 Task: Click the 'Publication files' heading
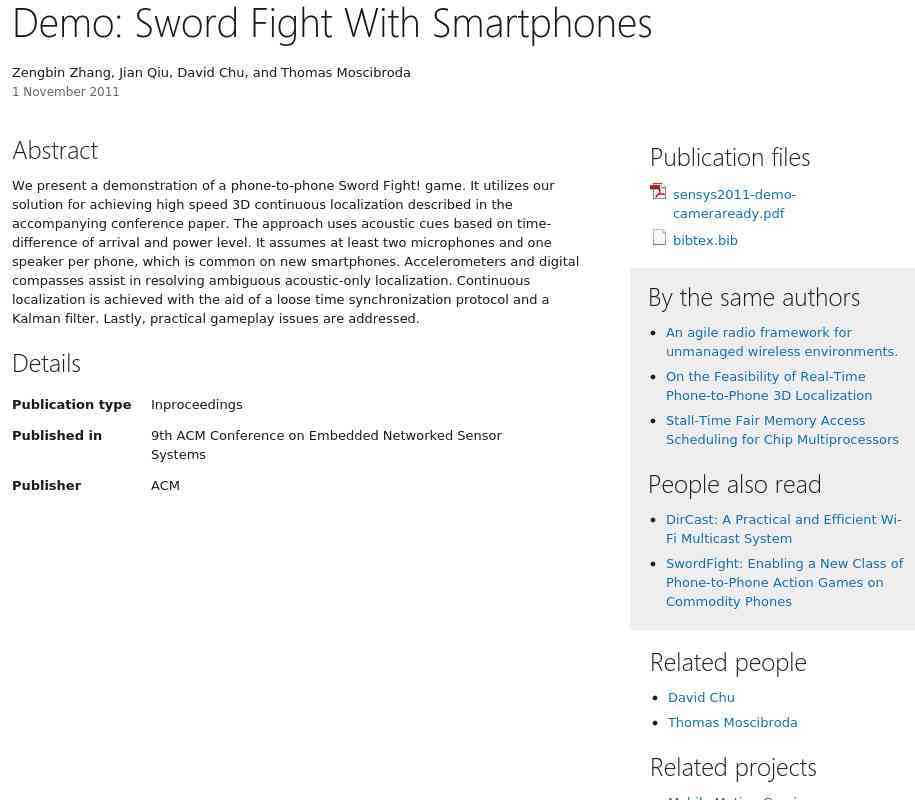[729, 157]
